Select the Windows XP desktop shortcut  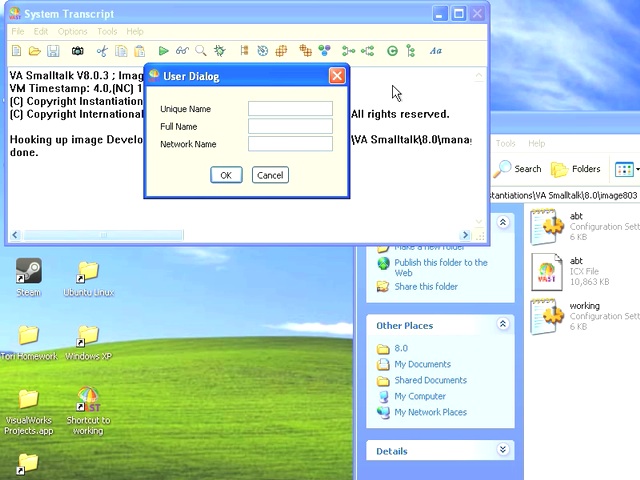pyautogui.click(x=88, y=343)
